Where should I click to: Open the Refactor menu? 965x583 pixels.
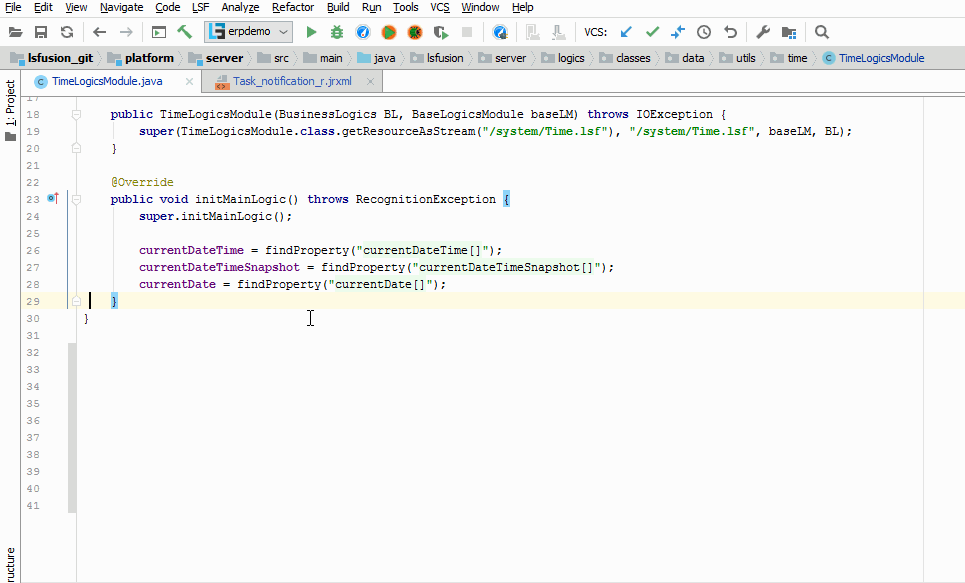293,7
